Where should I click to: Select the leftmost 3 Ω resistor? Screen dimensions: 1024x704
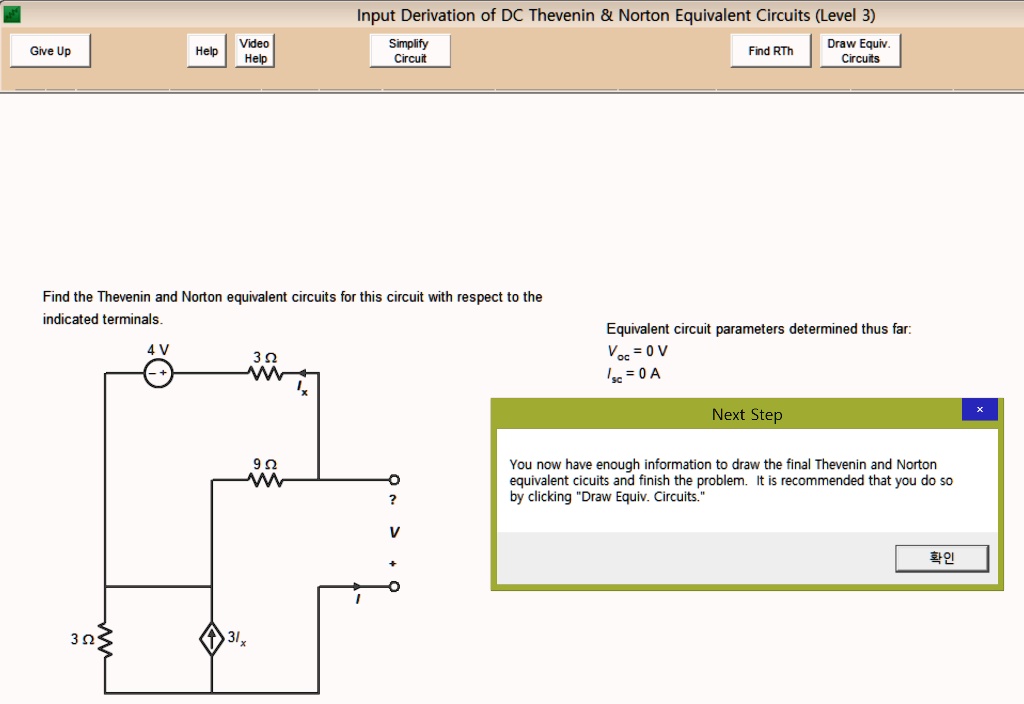[x=104, y=639]
